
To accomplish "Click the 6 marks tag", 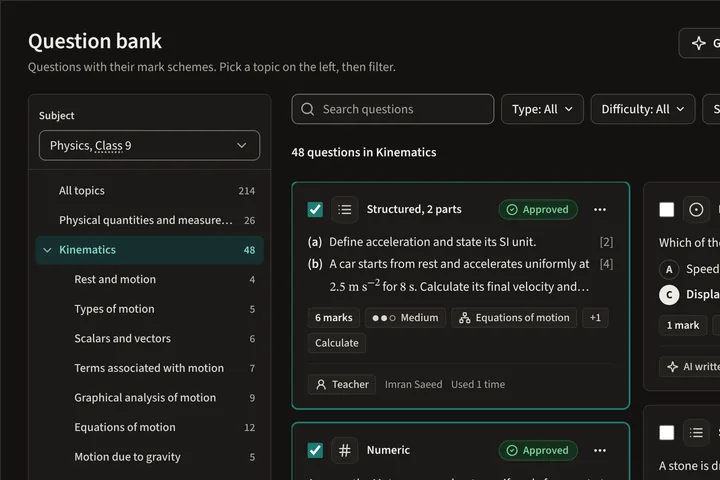I will coord(333,318).
